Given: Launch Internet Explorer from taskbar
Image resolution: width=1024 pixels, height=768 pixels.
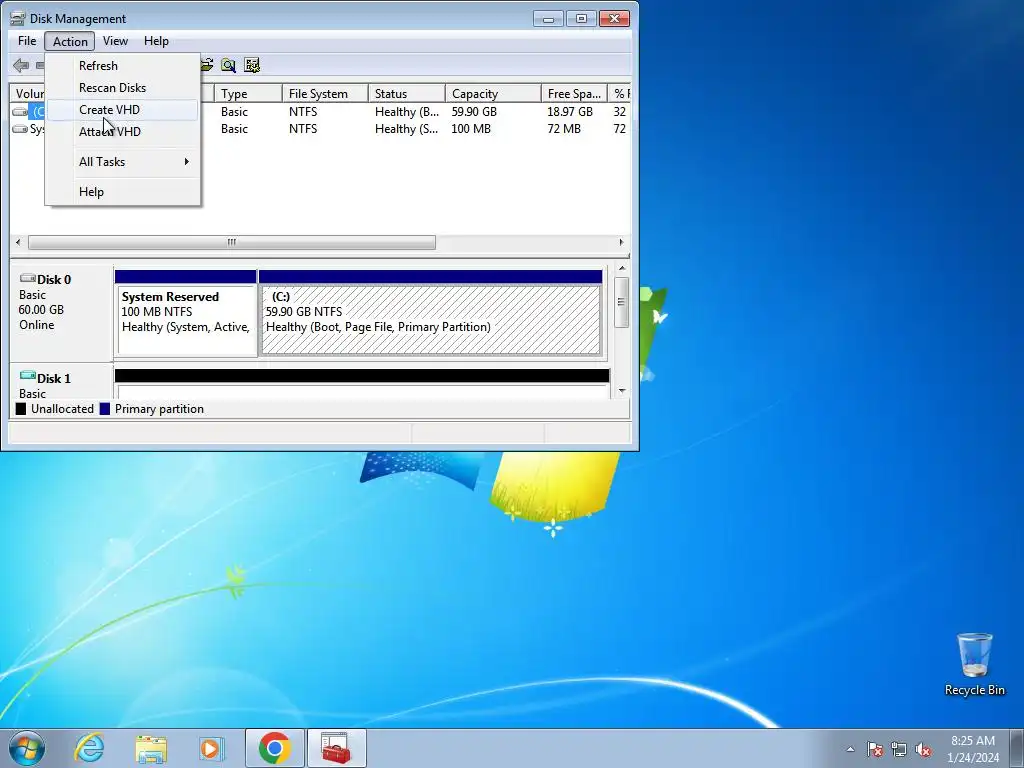Looking at the screenshot, I should tap(89, 748).
